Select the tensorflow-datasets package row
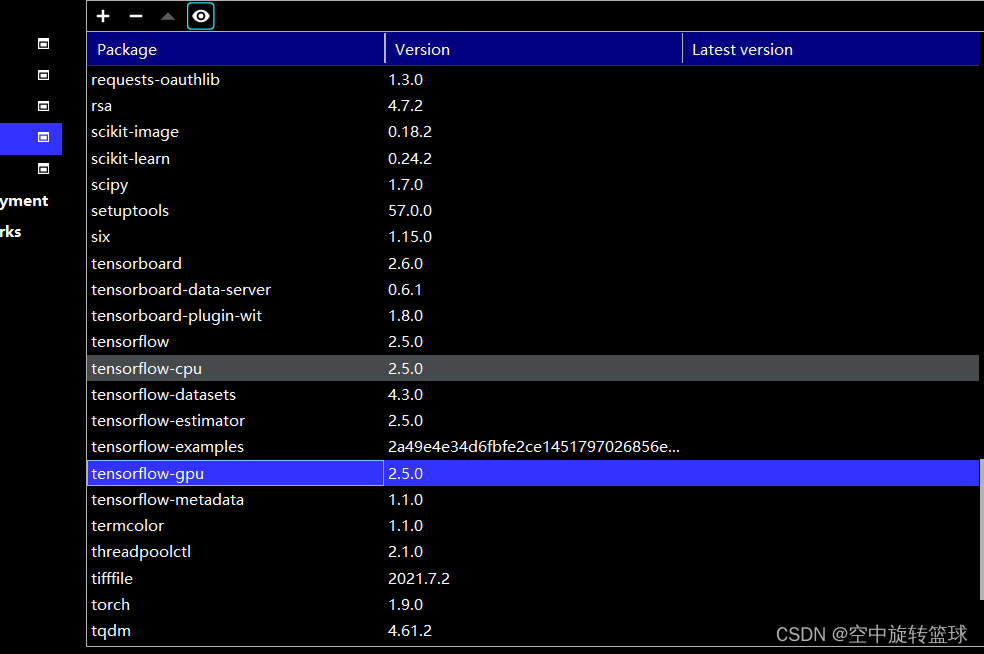This screenshot has height=654, width=984. point(533,395)
